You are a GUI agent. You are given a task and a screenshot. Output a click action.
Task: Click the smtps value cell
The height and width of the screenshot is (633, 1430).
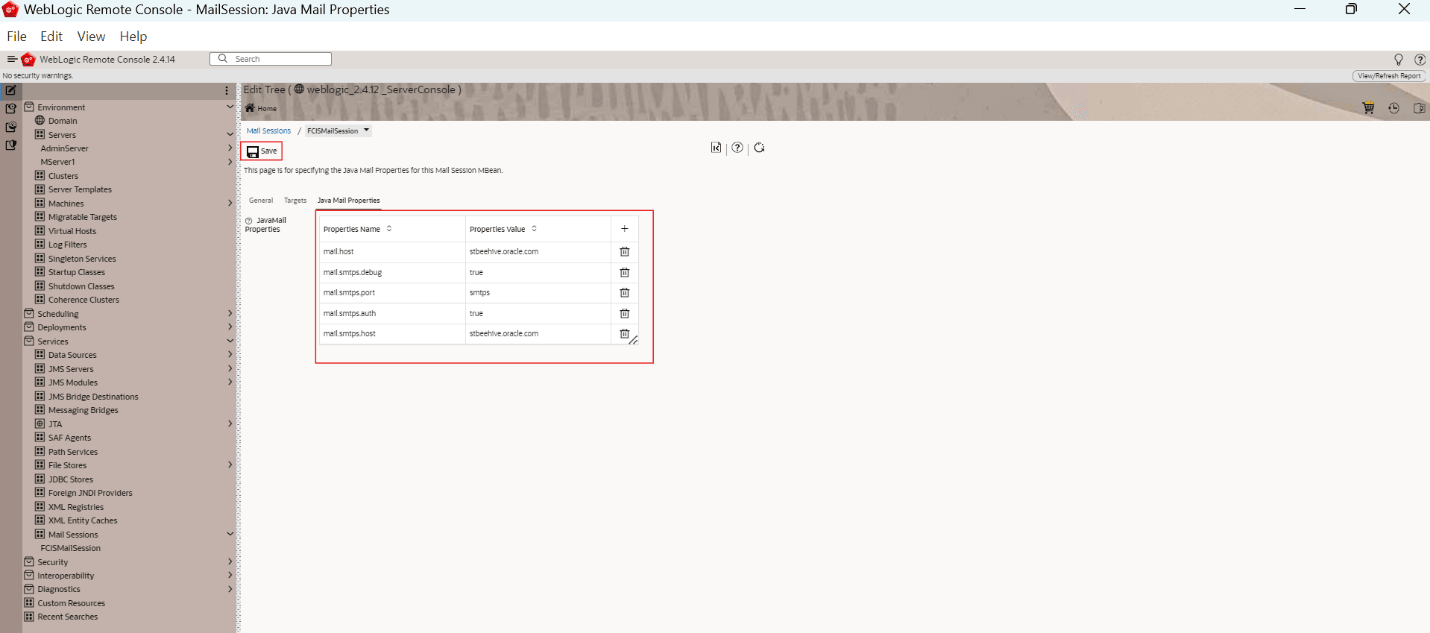(x=538, y=293)
